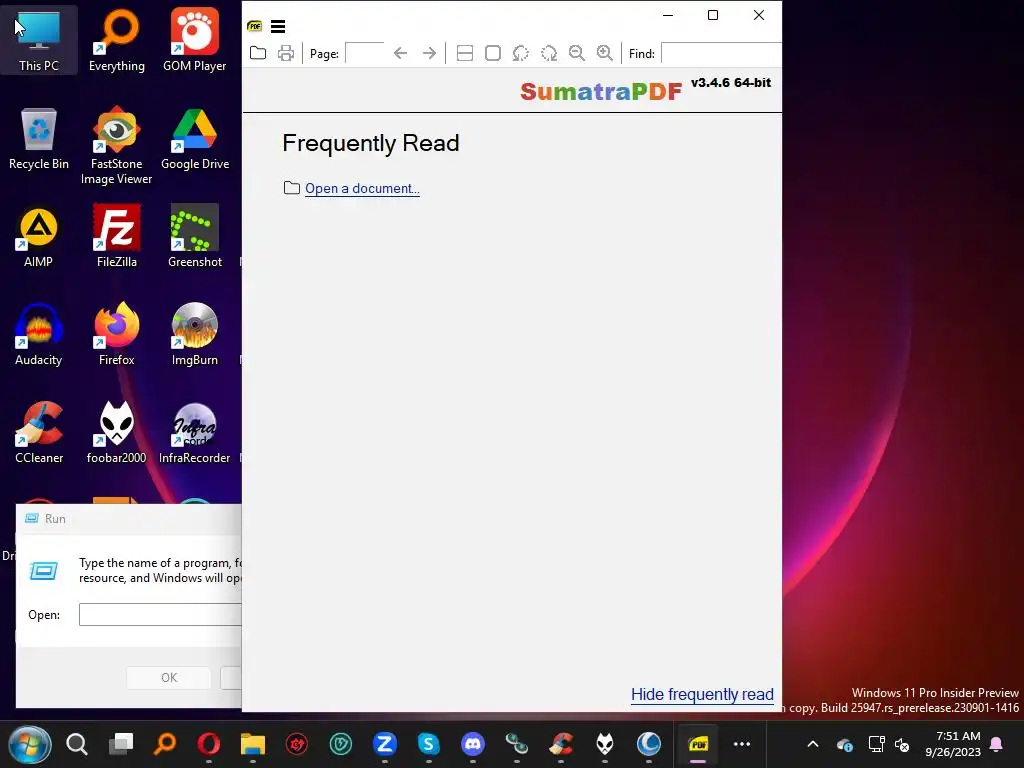This screenshot has height=768, width=1024.
Task: Select Firefox desktop shortcut
Action: tap(117, 335)
